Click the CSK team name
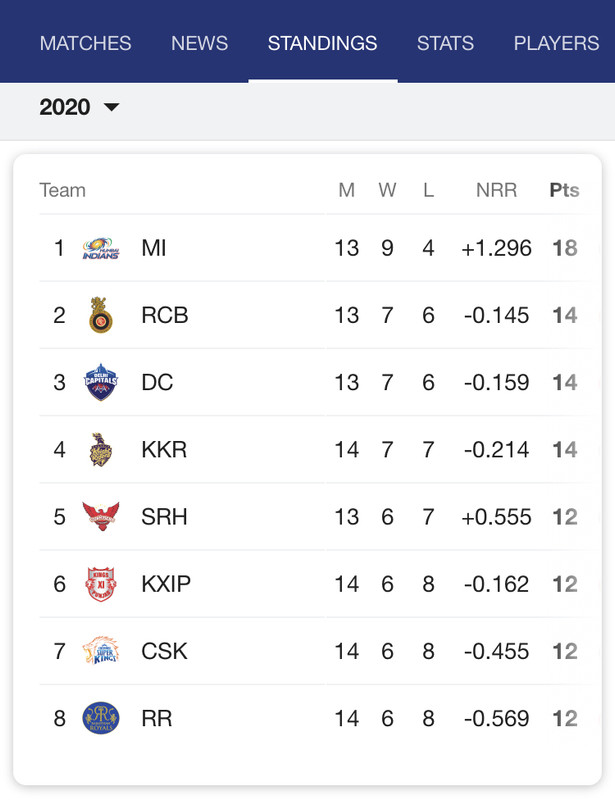 click(x=165, y=651)
